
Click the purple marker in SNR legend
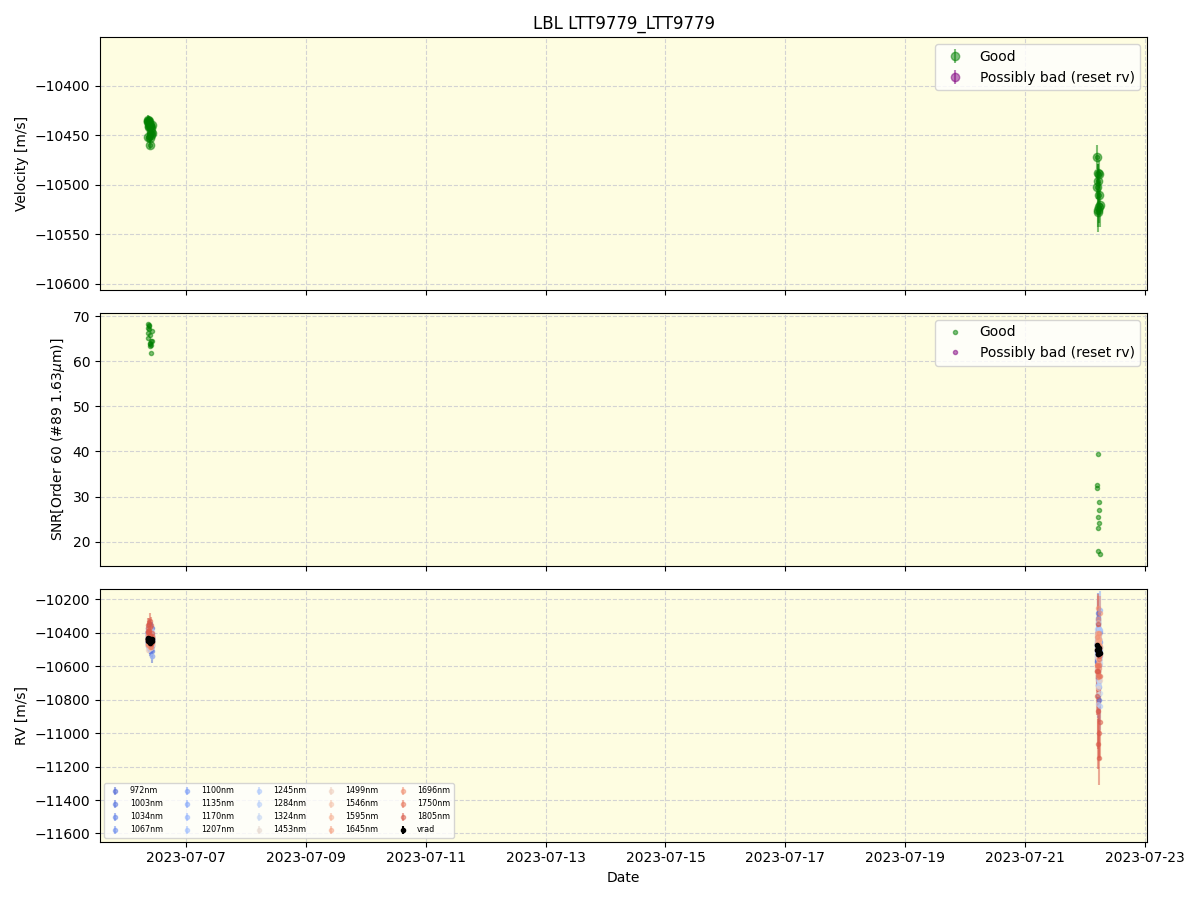955,353
